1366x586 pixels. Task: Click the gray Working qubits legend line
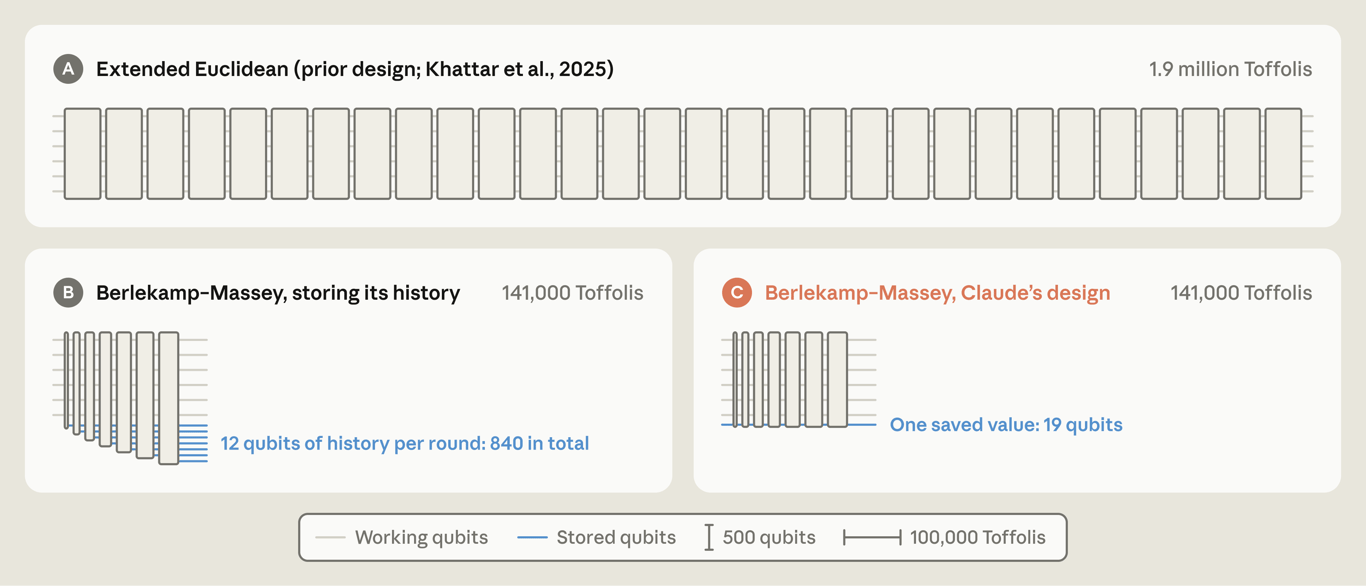[x=330, y=537]
